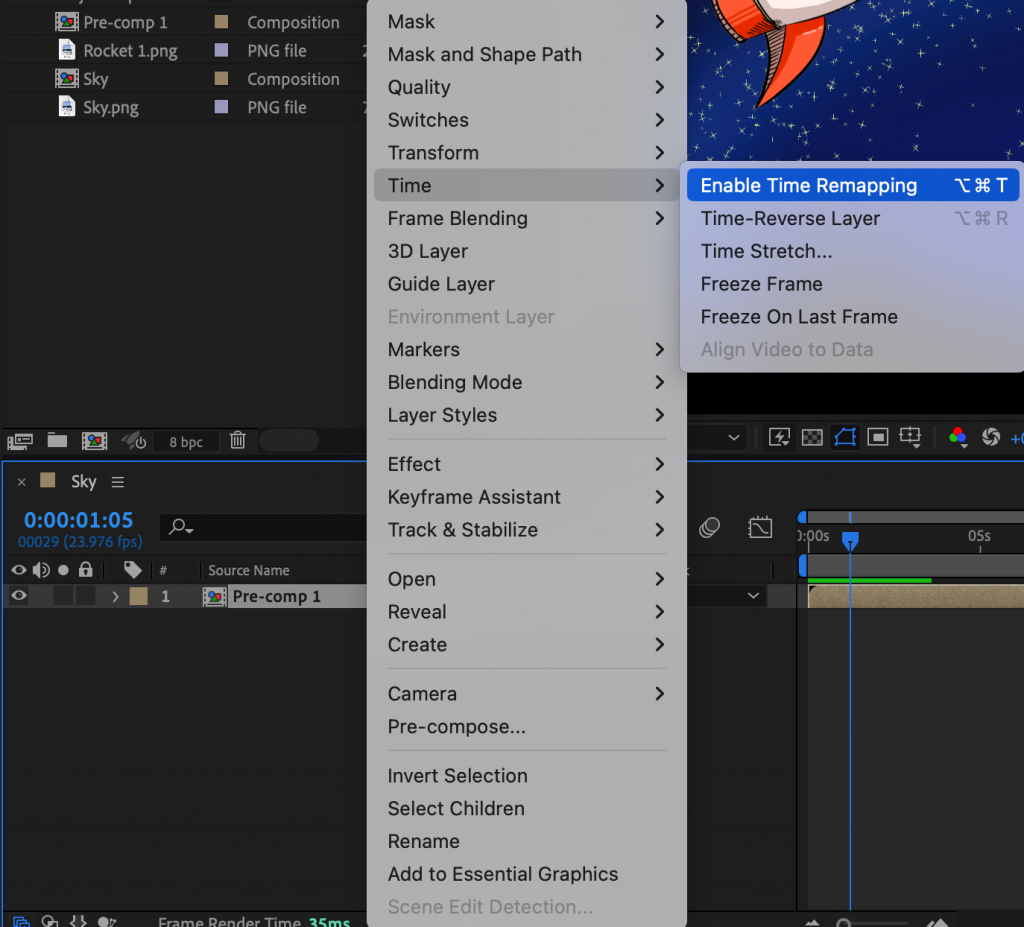Open the dropdown chevron left of preview icons

pos(735,437)
